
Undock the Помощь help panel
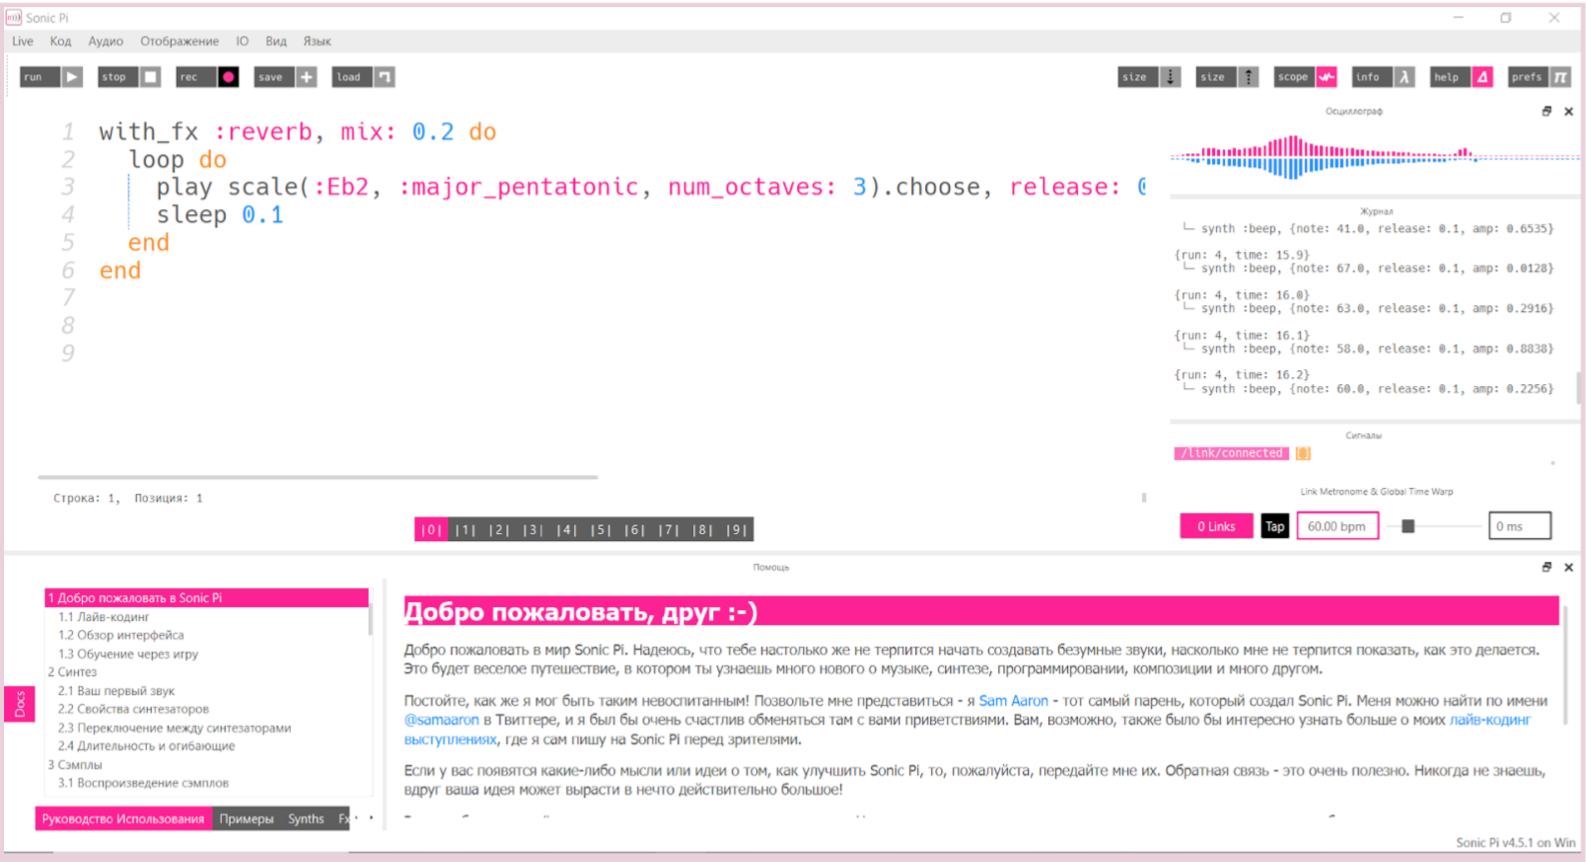(x=1547, y=567)
